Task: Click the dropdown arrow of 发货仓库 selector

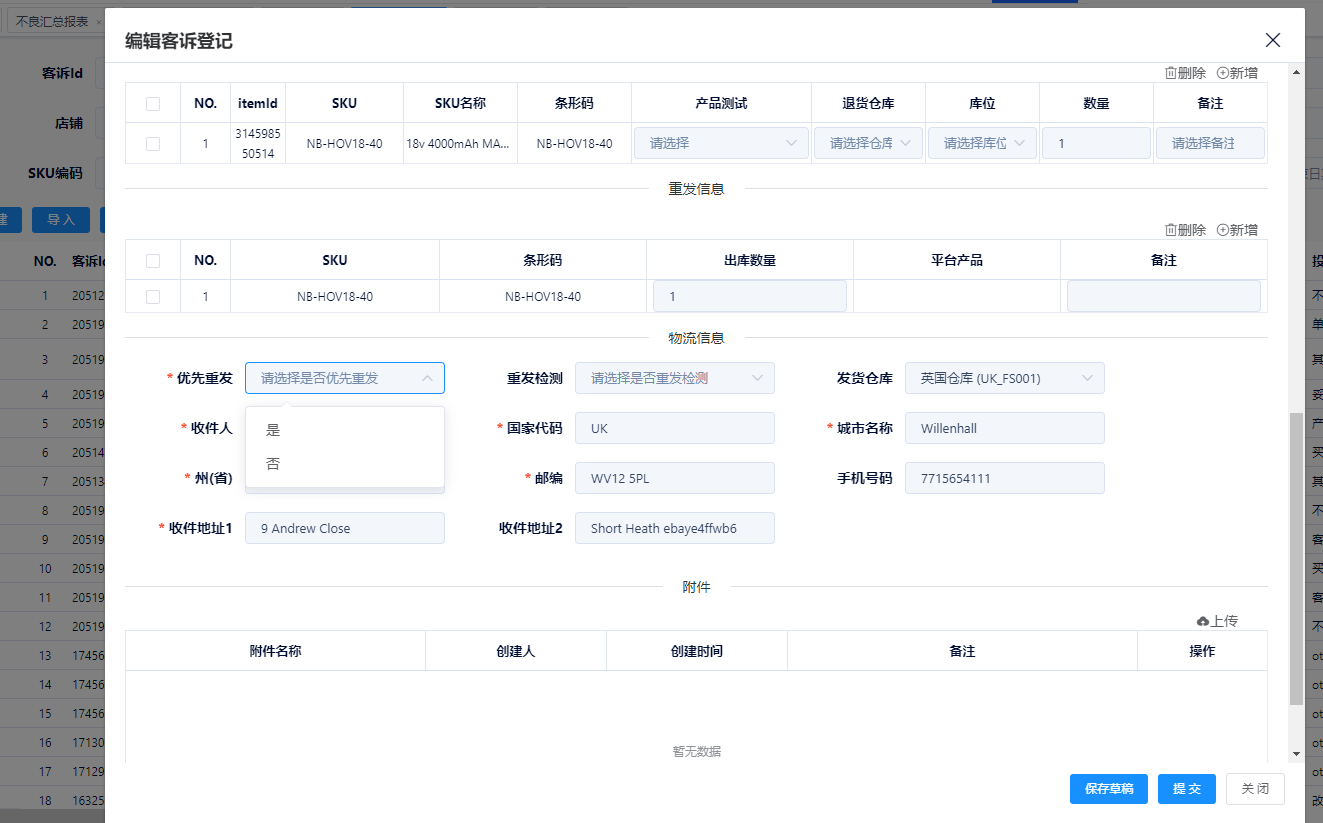Action: (1088, 378)
